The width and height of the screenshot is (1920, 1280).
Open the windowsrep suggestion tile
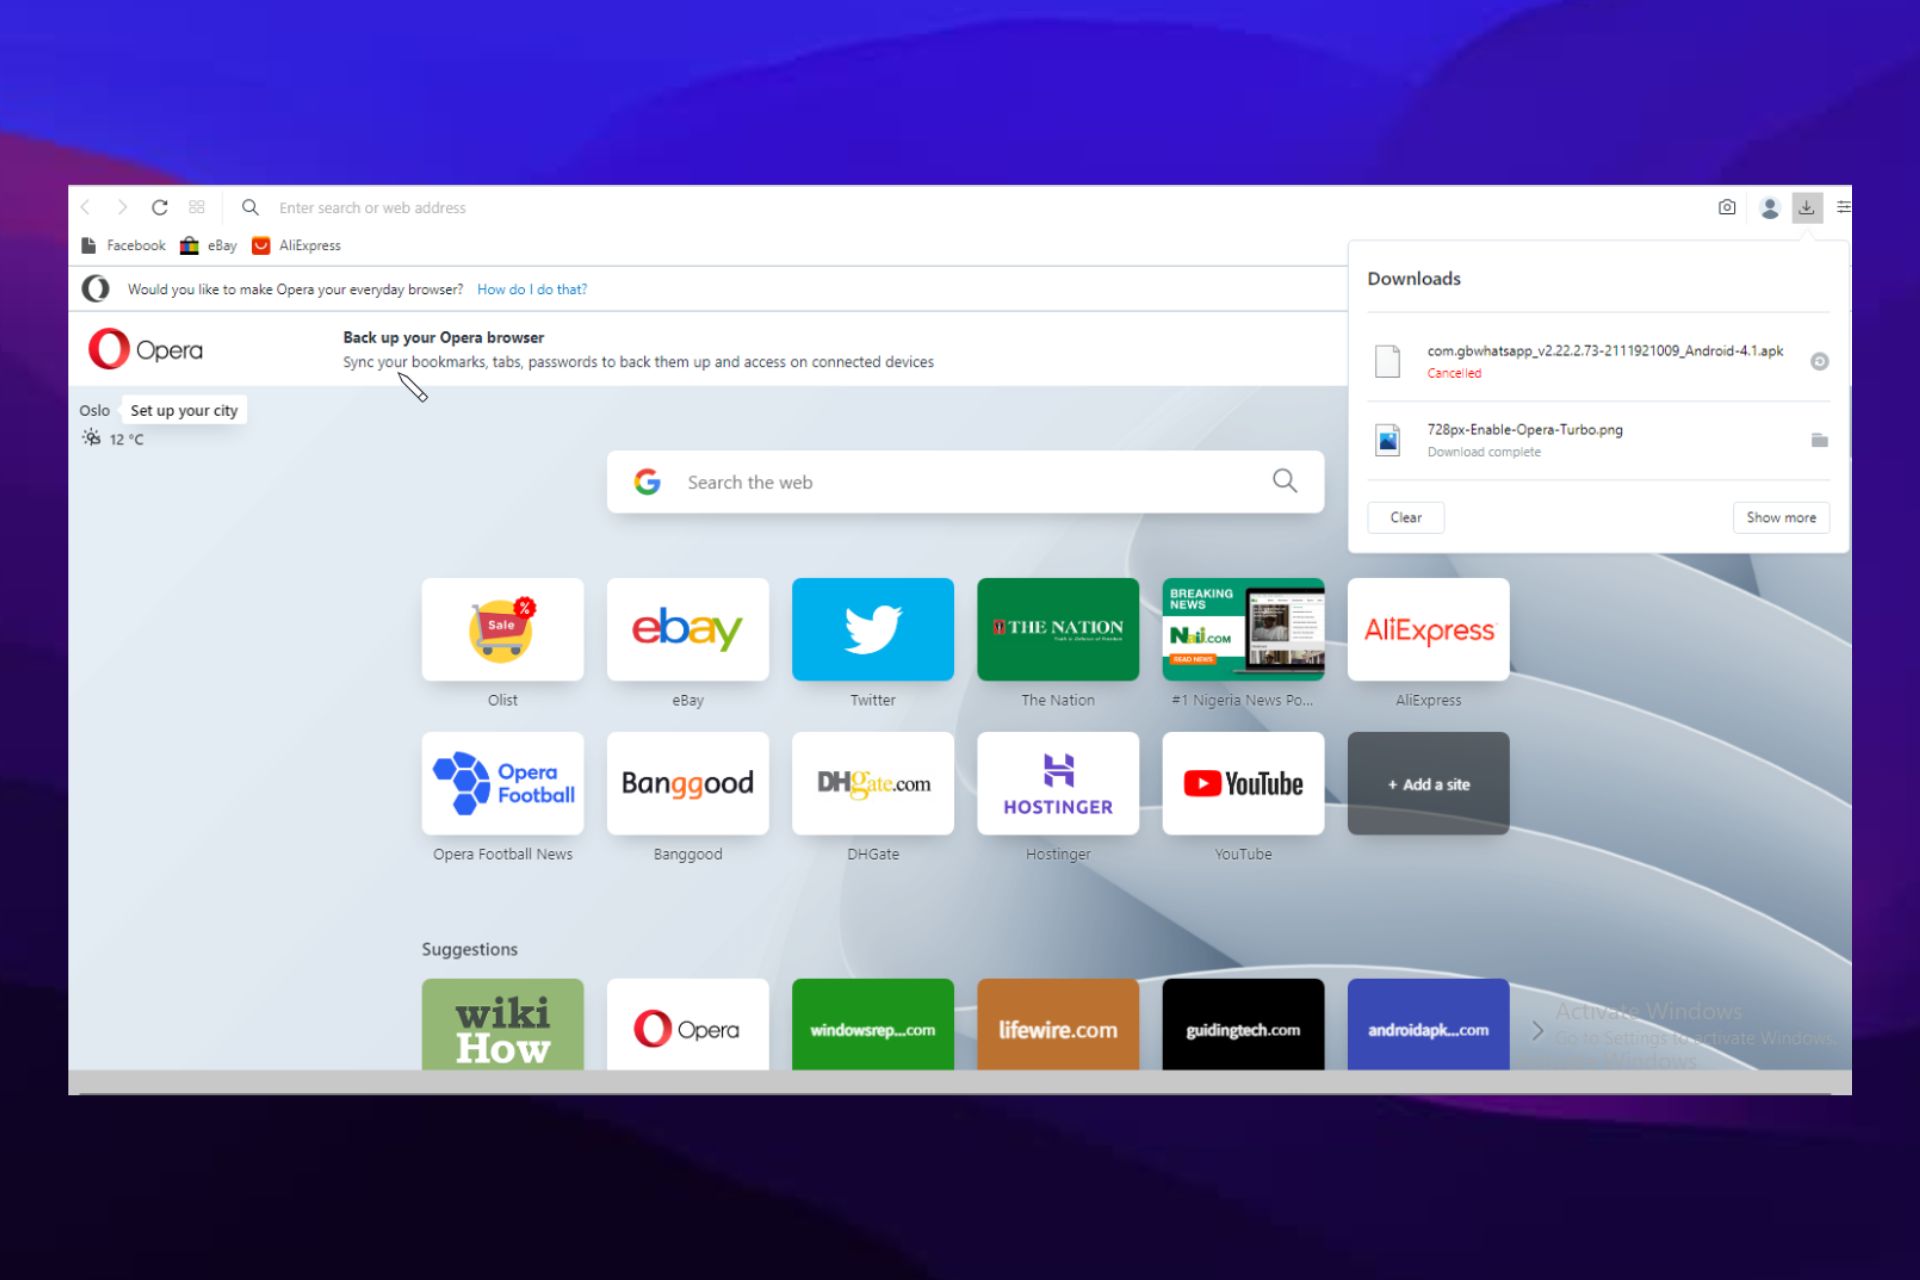[873, 1024]
